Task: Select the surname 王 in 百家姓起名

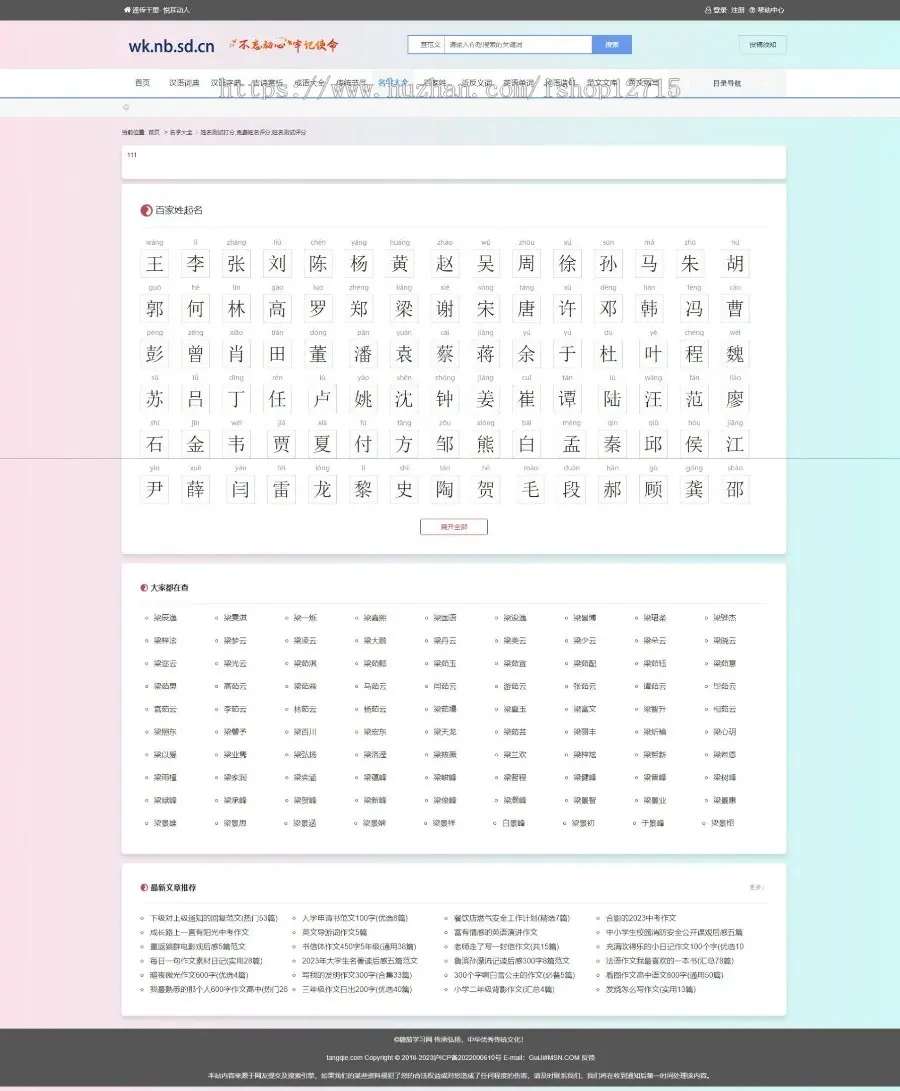Action: (154, 263)
